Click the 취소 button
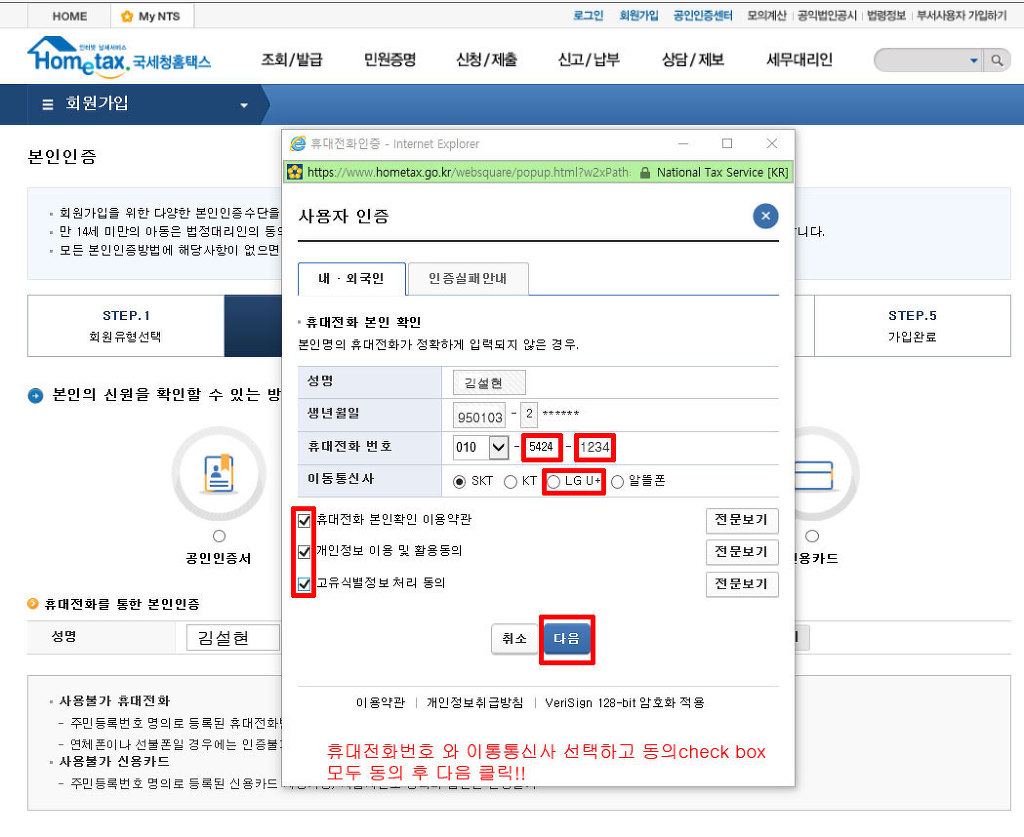1024x837 pixels. pos(514,639)
